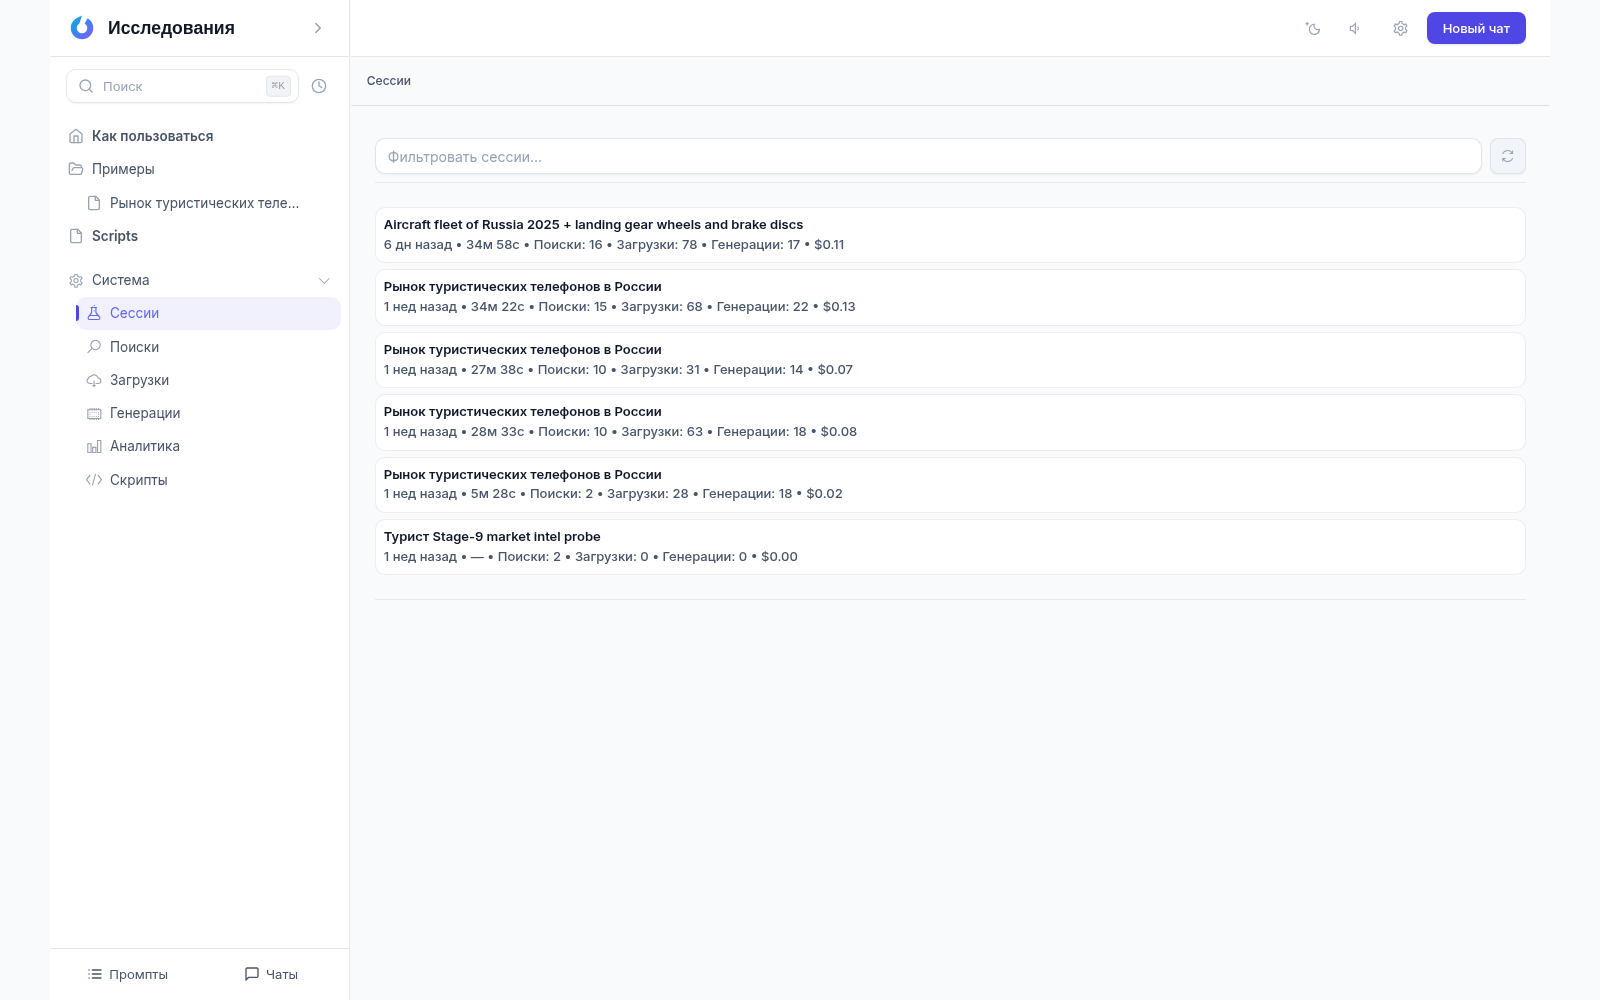Image resolution: width=1600 pixels, height=1000 pixels.
Task: Click the Фильтровать сессии filter field
Action: (x=928, y=156)
